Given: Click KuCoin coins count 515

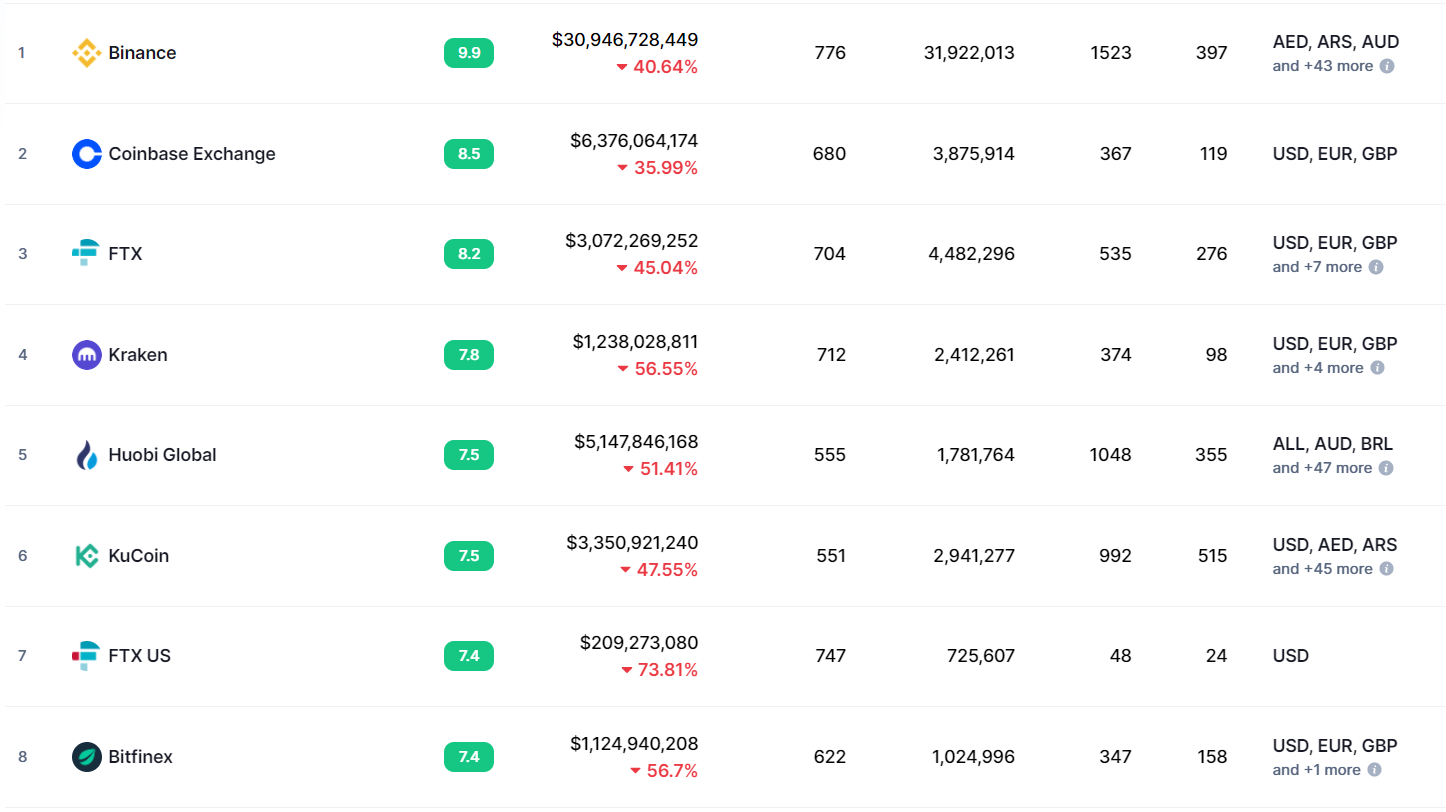Looking at the screenshot, I should click(1212, 556).
